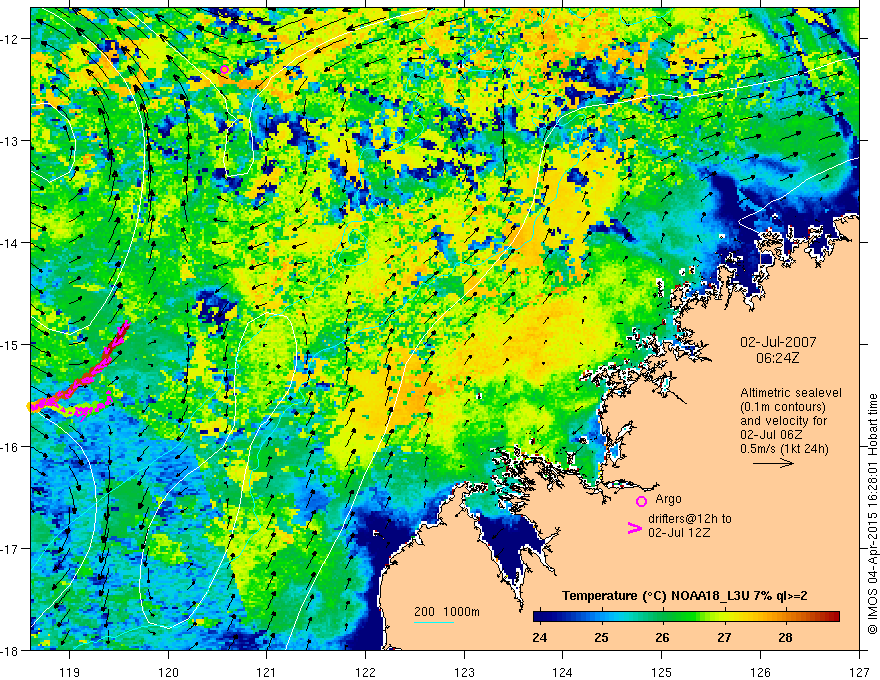Image resolution: width=880 pixels, height=680 pixels.
Task: Click the time label 06:24Z
Action: [x=777, y=358]
